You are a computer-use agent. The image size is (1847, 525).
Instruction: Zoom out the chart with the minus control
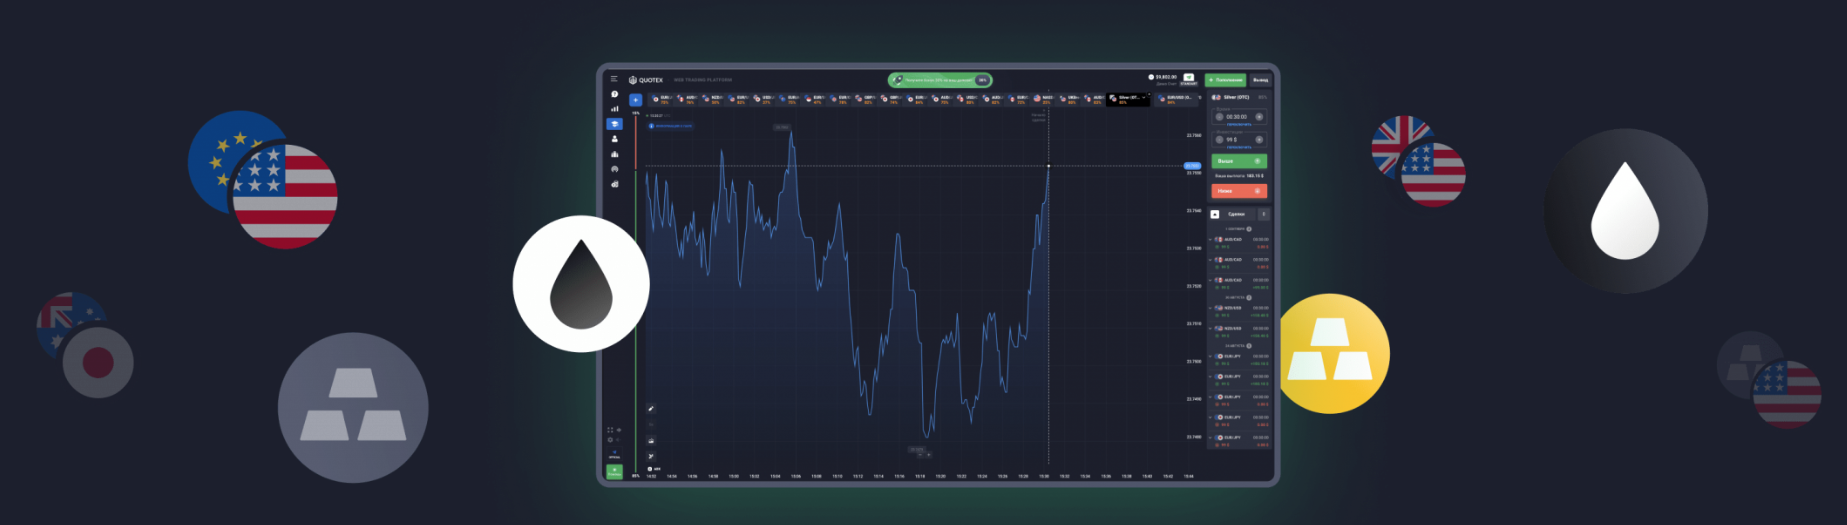(x=920, y=455)
